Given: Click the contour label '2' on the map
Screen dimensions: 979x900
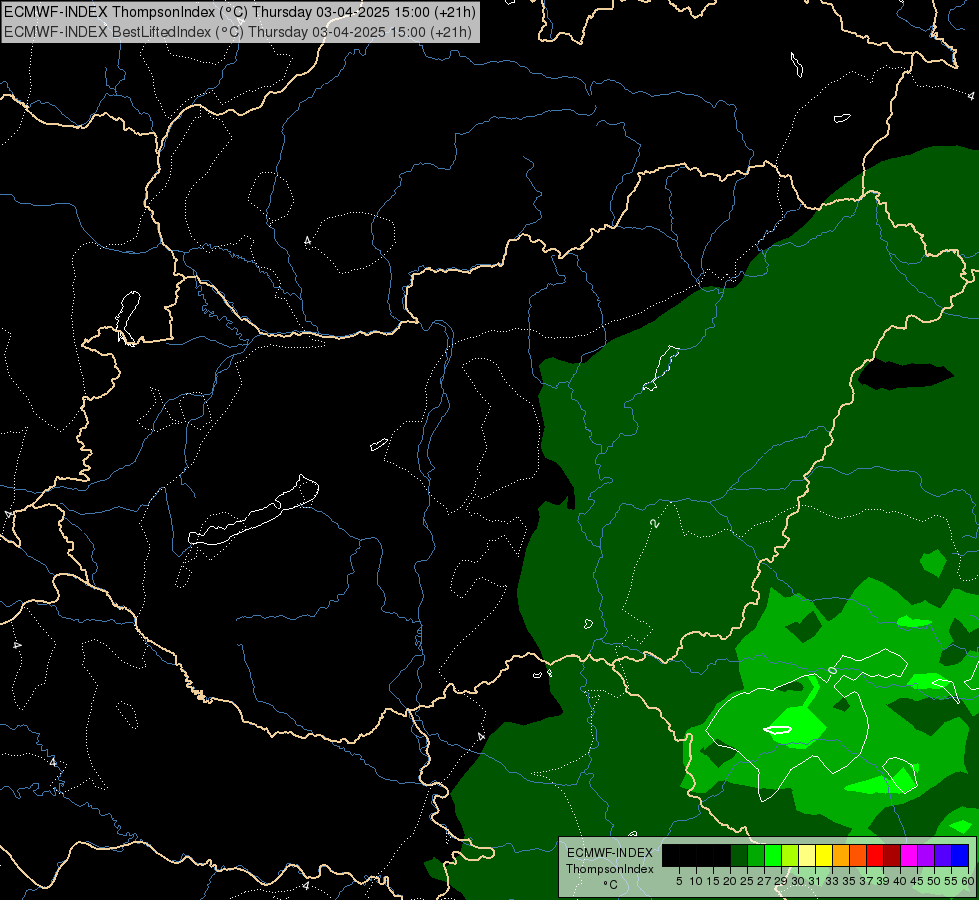Looking at the screenshot, I should (x=654, y=523).
